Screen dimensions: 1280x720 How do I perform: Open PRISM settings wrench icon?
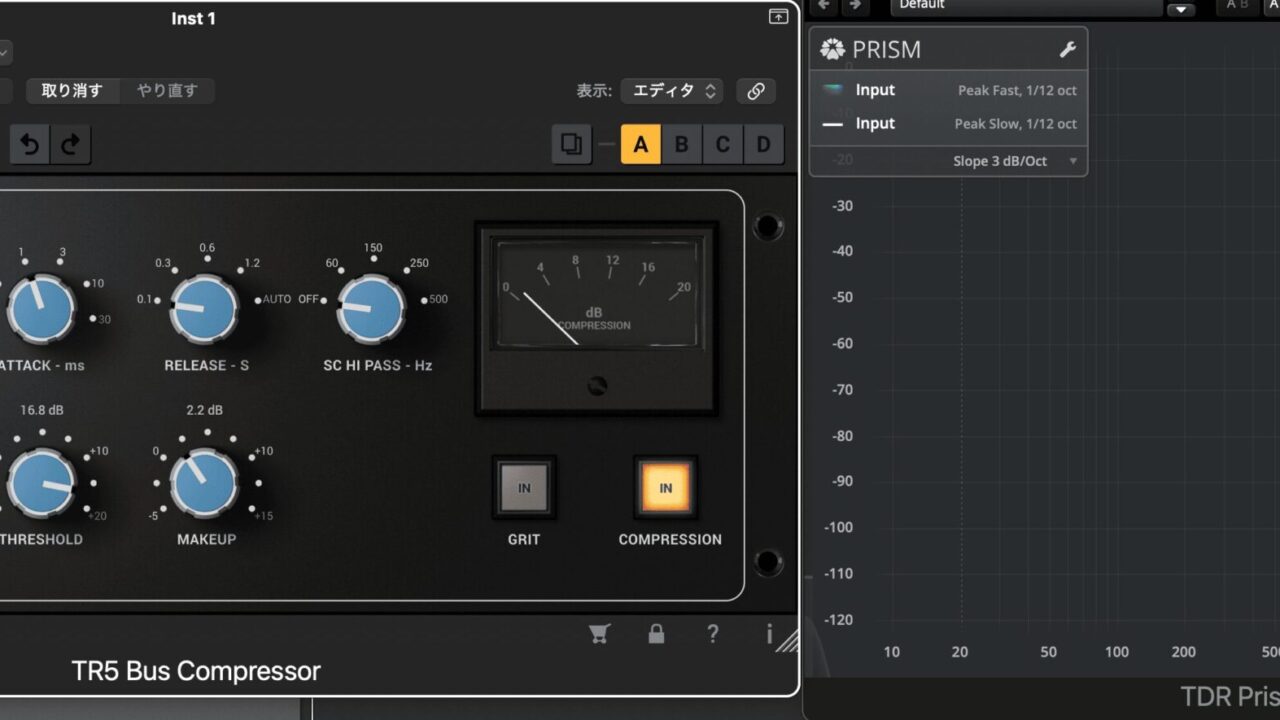[x=1067, y=50]
